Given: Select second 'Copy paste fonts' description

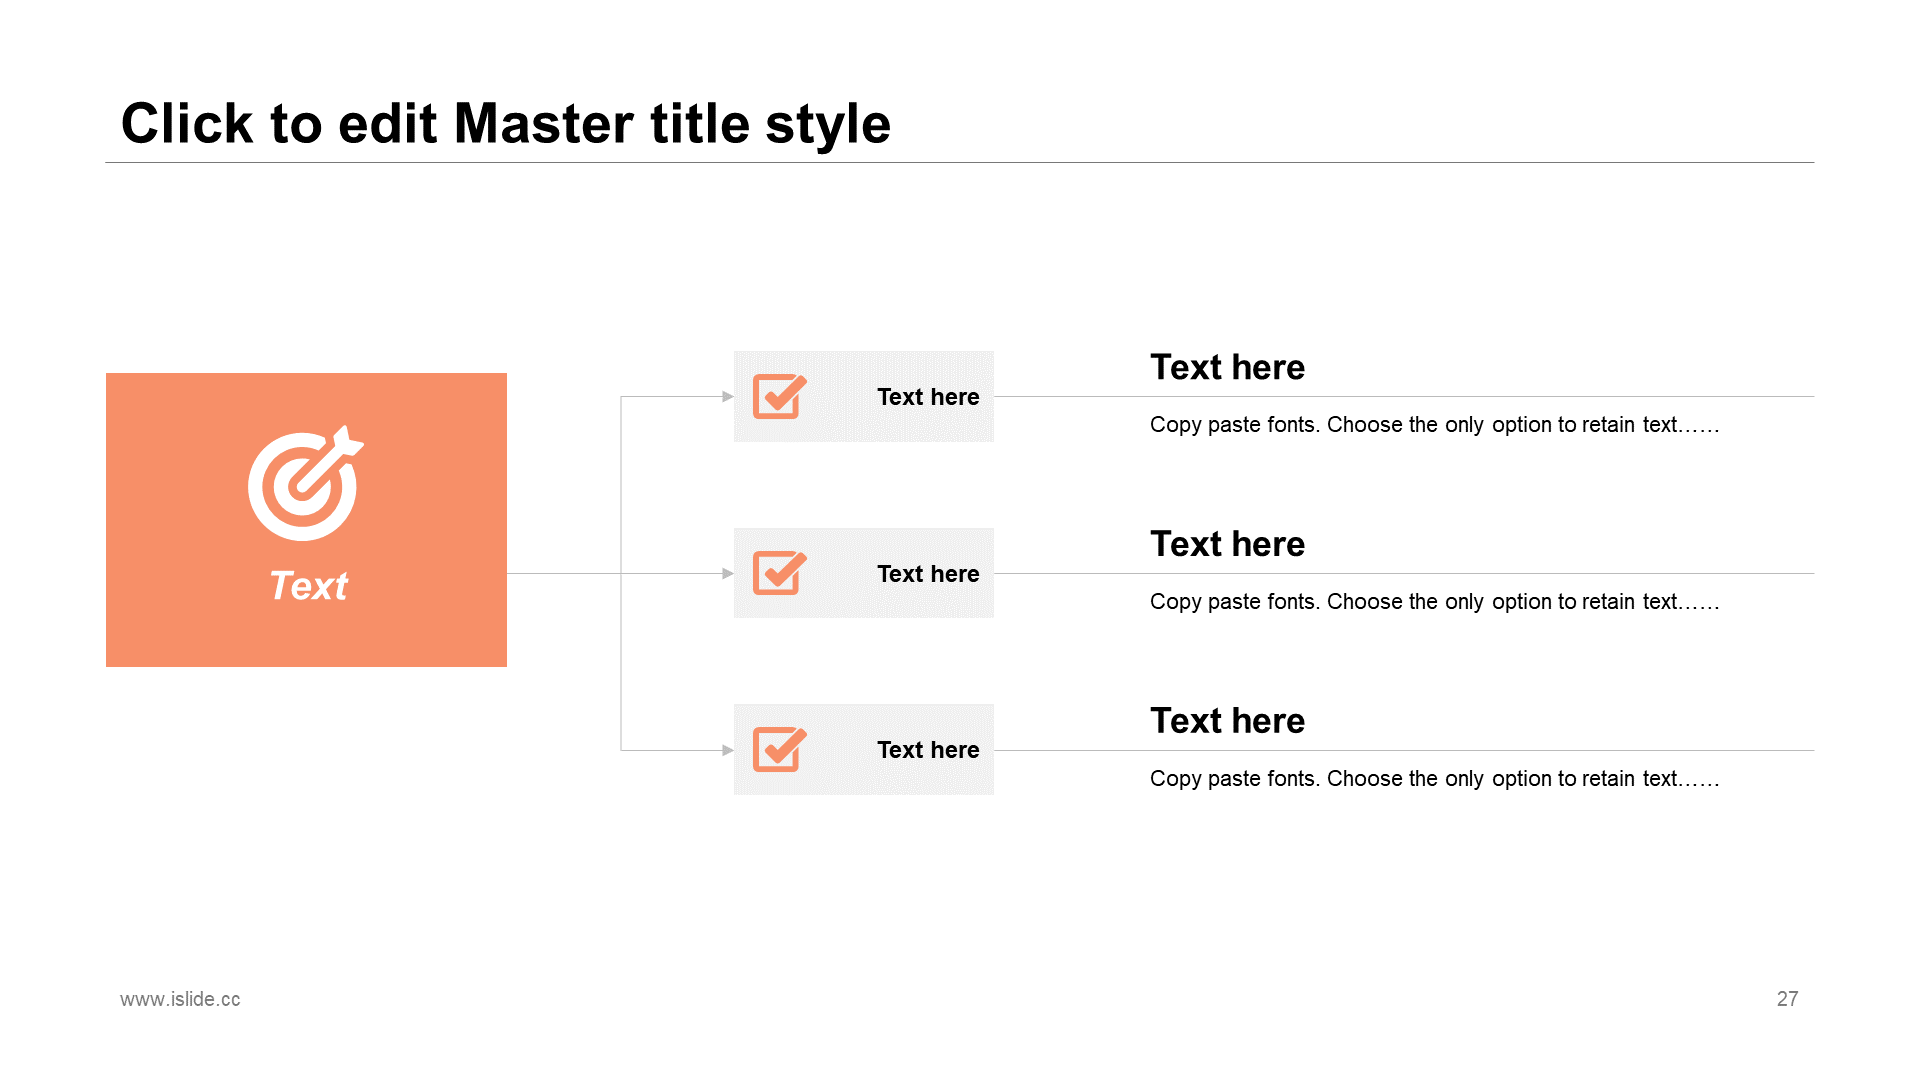Looking at the screenshot, I should (x=1435, y=602).
